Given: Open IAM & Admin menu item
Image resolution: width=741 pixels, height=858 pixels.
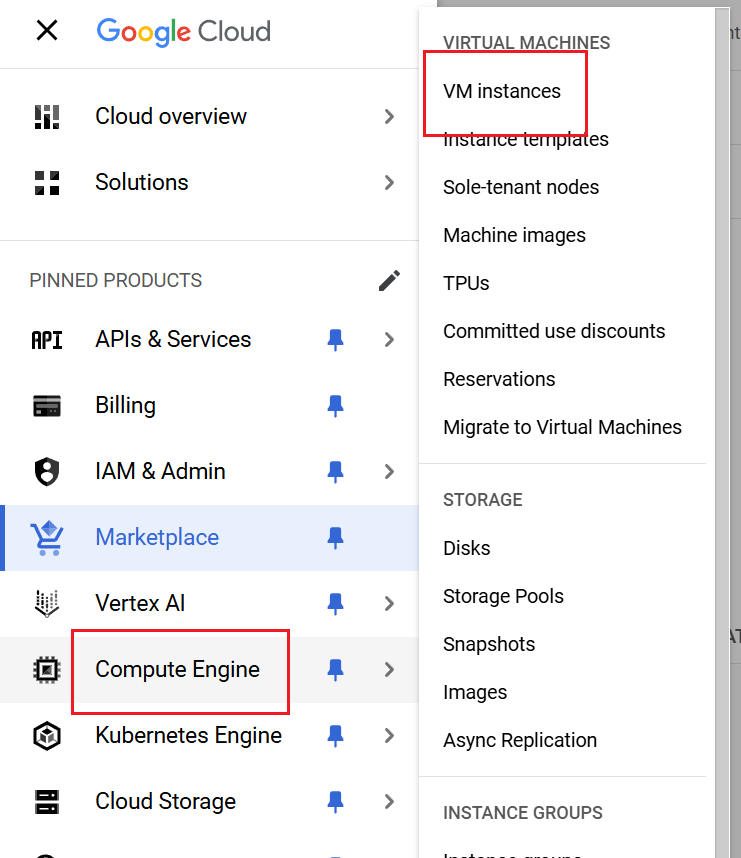Looking at the screenshot, I should [x=209, y=472].
